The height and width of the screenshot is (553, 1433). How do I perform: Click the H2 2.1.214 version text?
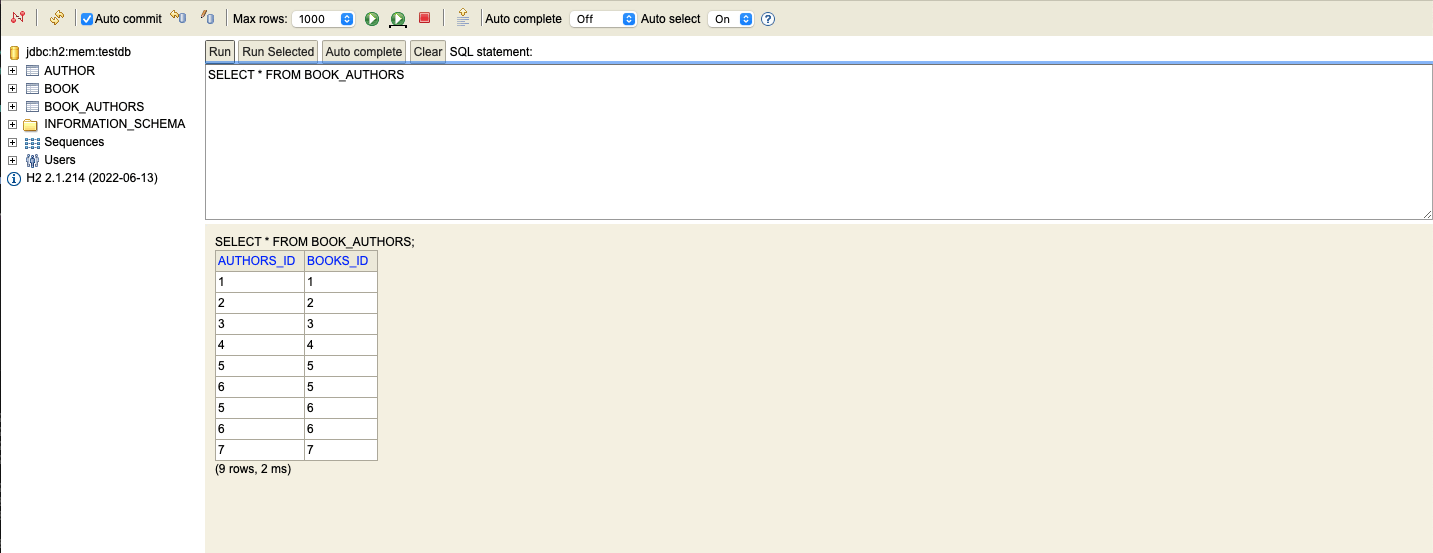tap(92, 178)
